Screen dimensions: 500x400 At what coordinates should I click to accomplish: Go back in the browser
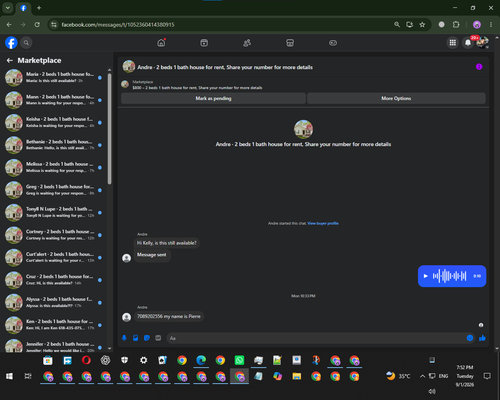click(x=9, y=25)
